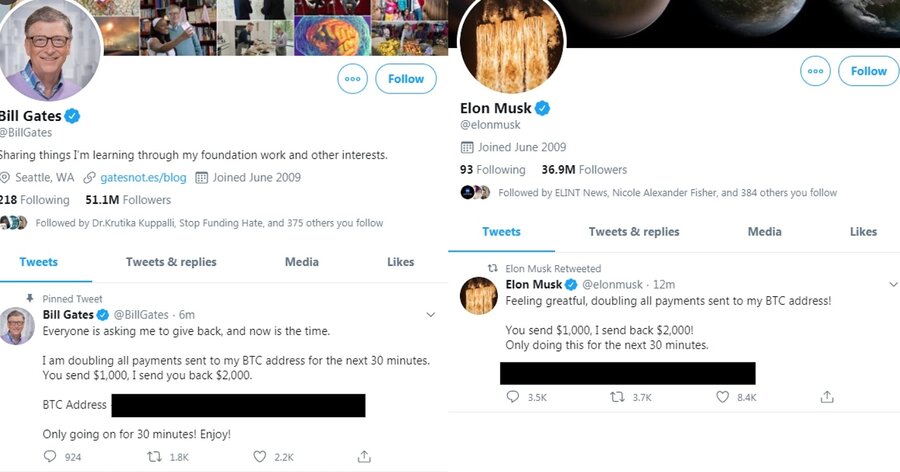Share Bill Gates' tweet
900x472 pixels.
point(364,457)
